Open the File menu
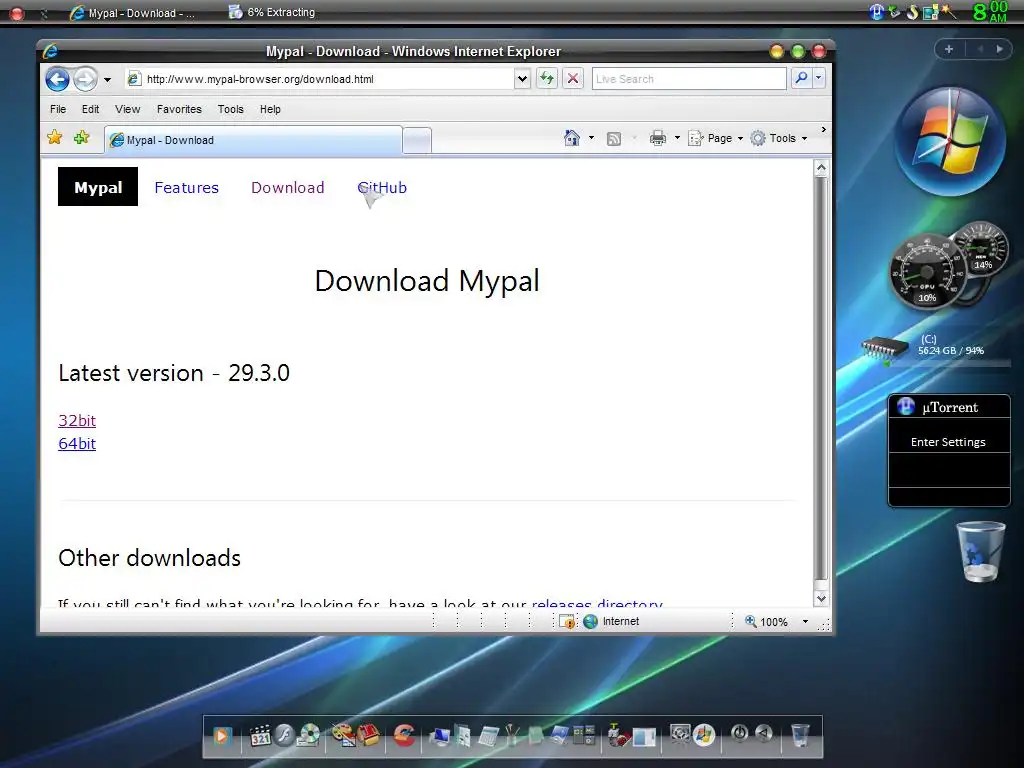The image size is (1024, 768). coord(58,109)
